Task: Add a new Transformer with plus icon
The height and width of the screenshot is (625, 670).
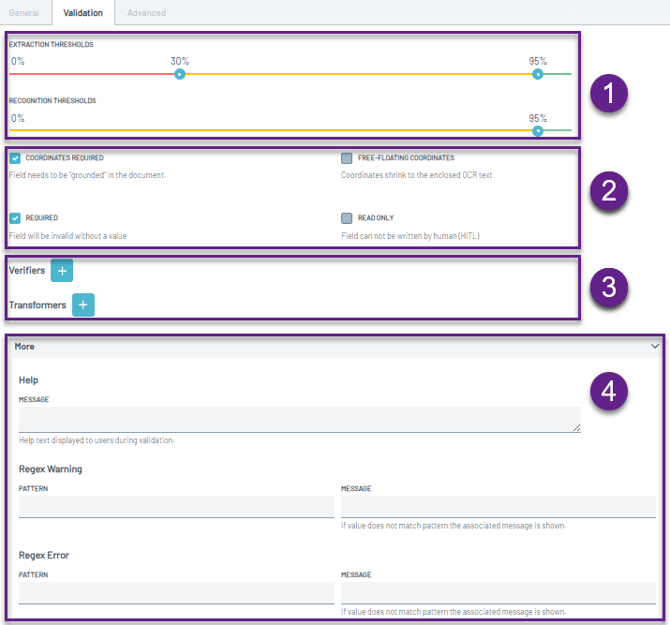Action: [83, 305]
